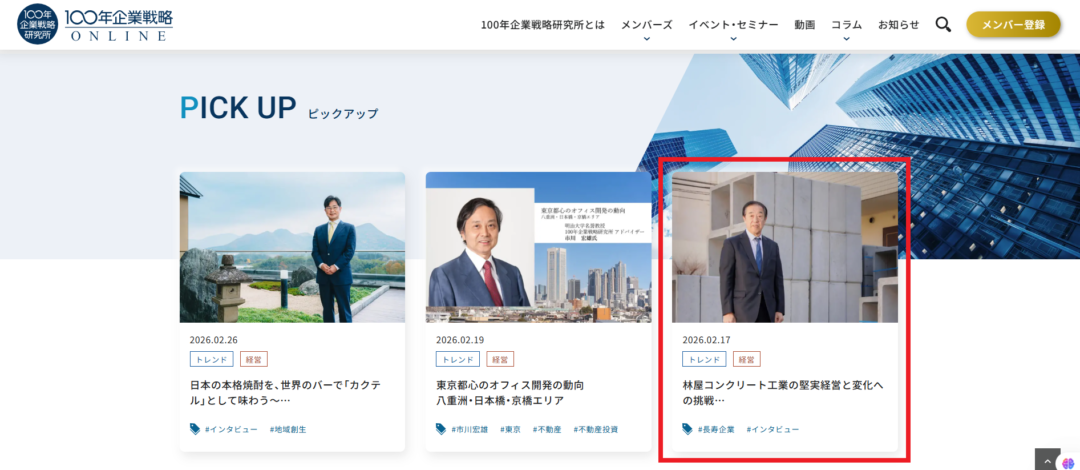Select the #地域創生 hashtag link
This screenshot has width=1080, height=470.
287,429
